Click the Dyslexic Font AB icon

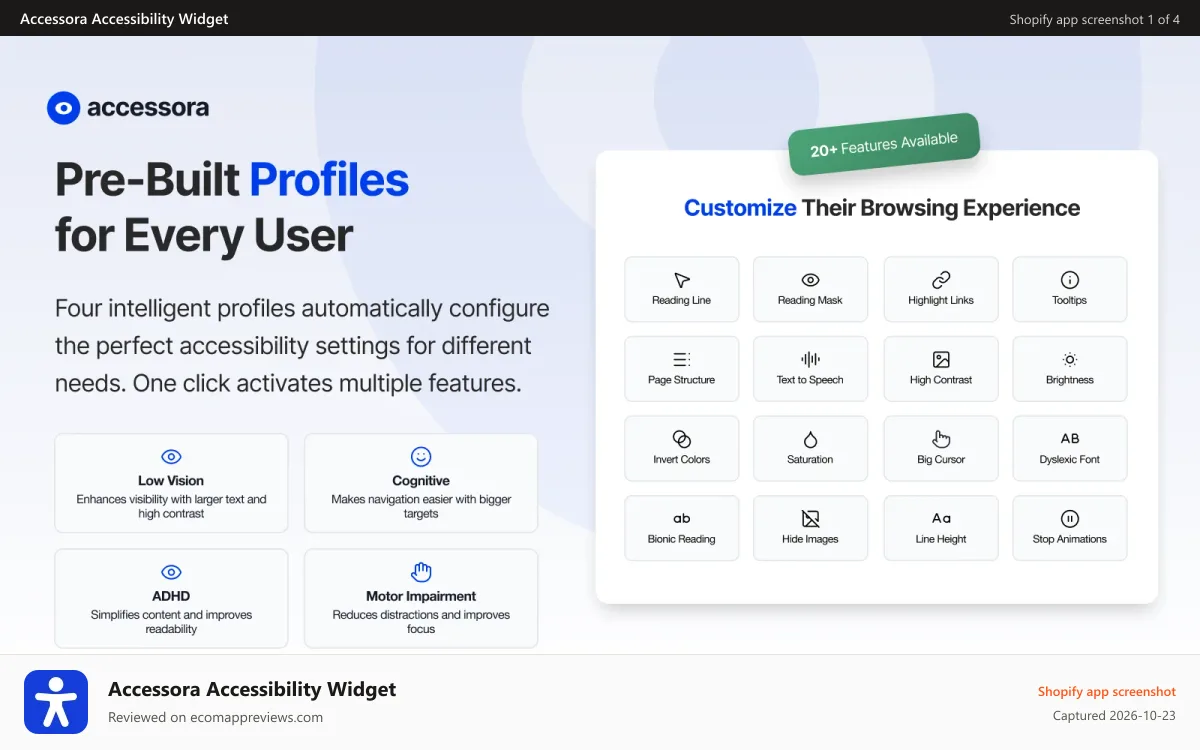pos(1070,439)
